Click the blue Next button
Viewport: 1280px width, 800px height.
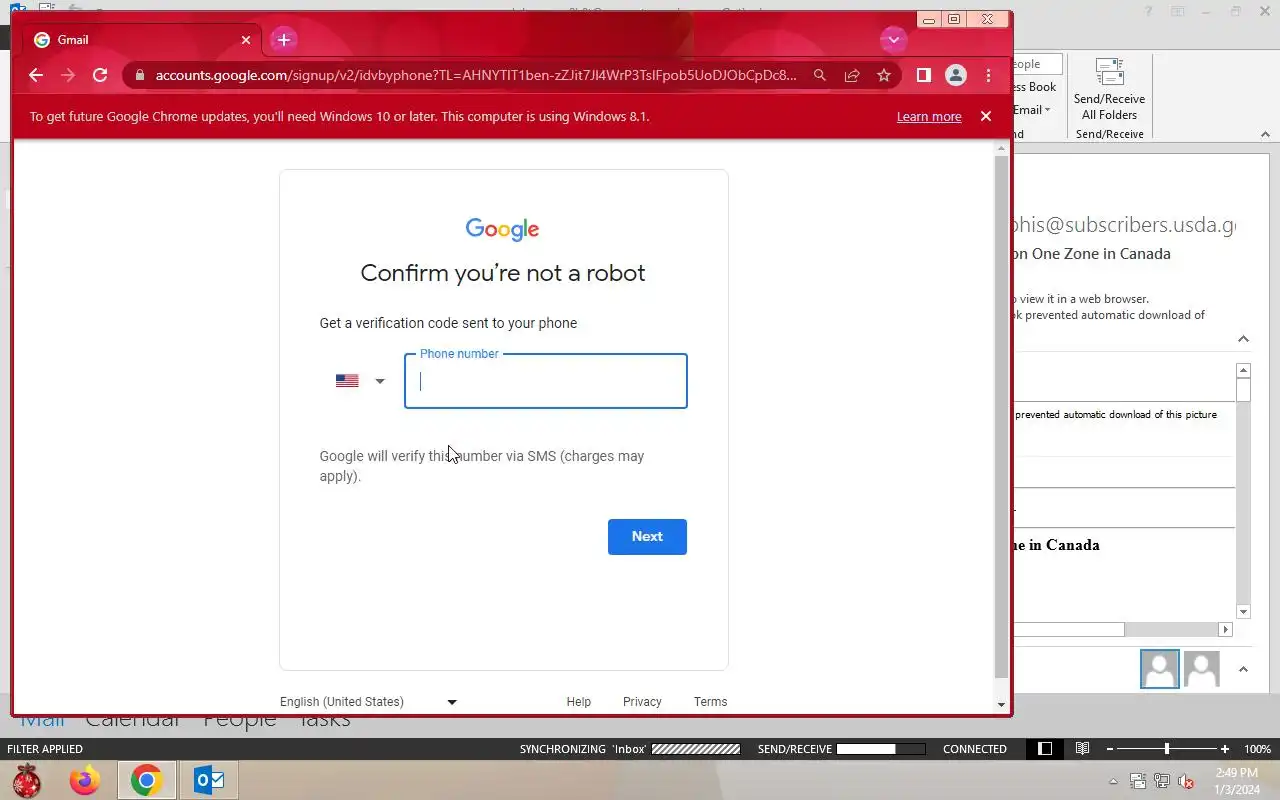[647, 537]
